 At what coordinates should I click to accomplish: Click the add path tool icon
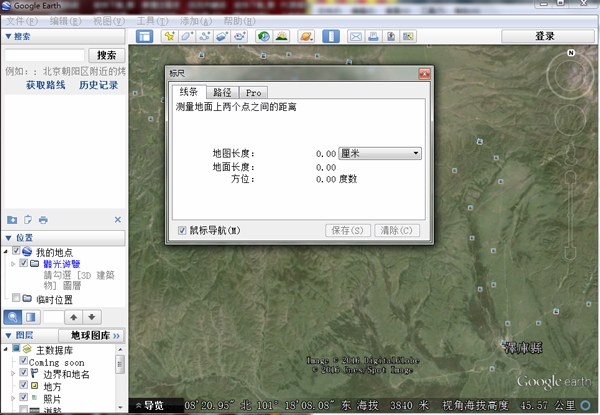pyautogui.click(x=204, y=37)
